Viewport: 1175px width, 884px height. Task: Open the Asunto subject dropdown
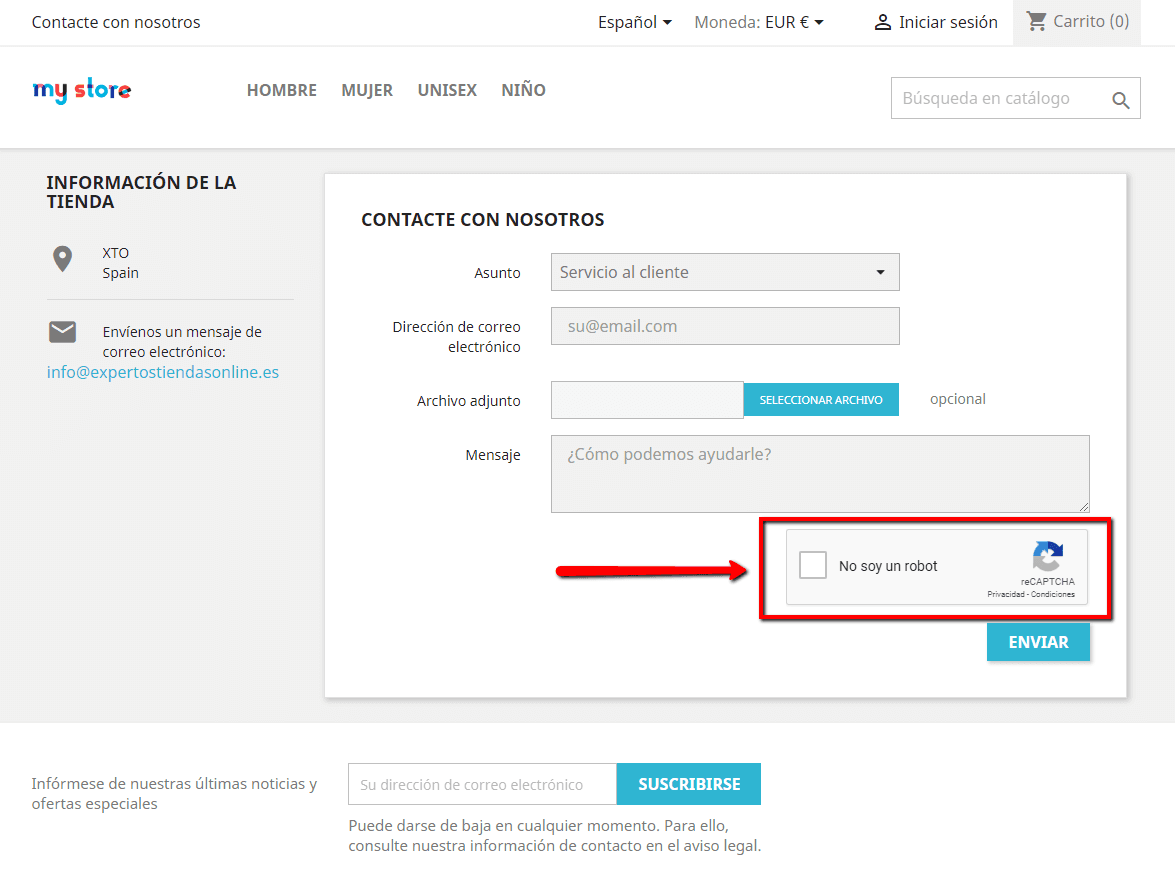pos(725,272)
